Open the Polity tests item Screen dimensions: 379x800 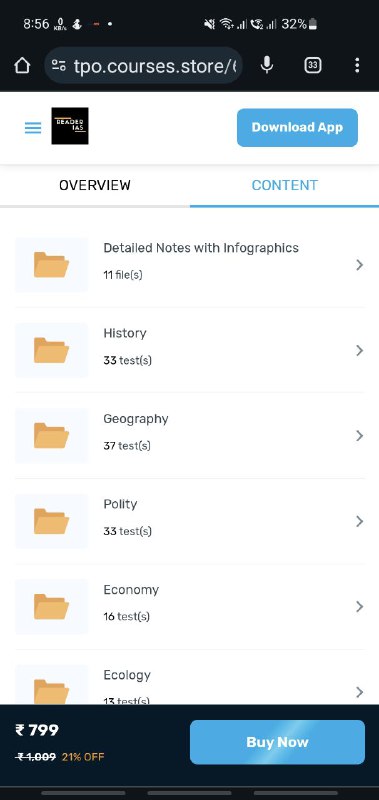pyautogui.click(x=190, y=521)
